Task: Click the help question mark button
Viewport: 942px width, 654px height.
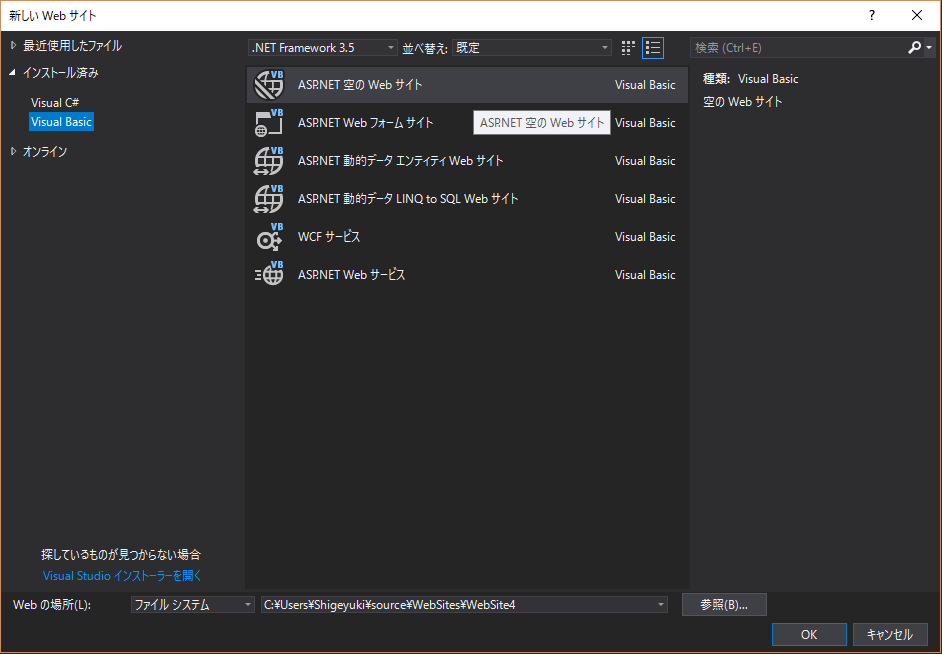Action: tap(871, 15)
